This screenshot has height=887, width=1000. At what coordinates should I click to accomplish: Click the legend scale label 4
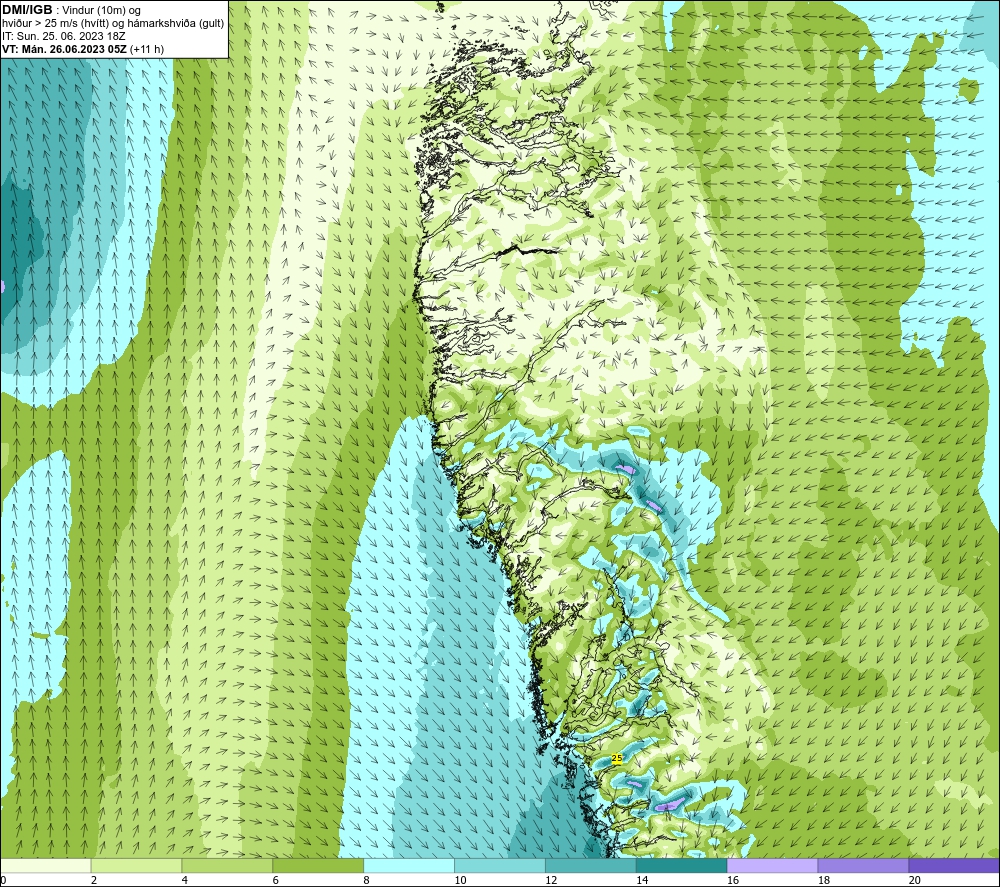coord(184,881)
